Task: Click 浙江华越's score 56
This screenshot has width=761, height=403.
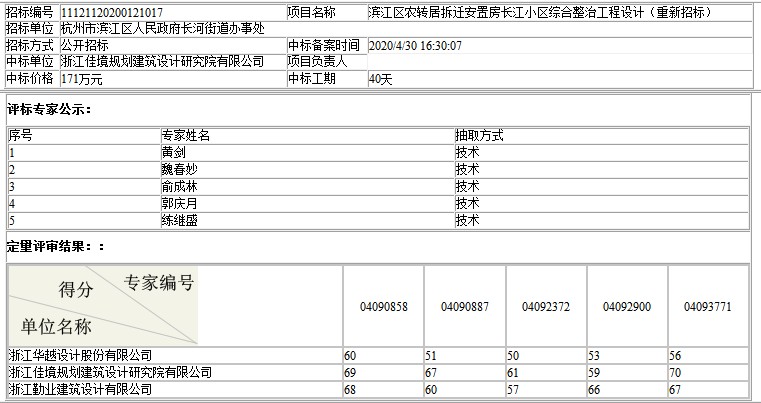Action: pos(675,356)
